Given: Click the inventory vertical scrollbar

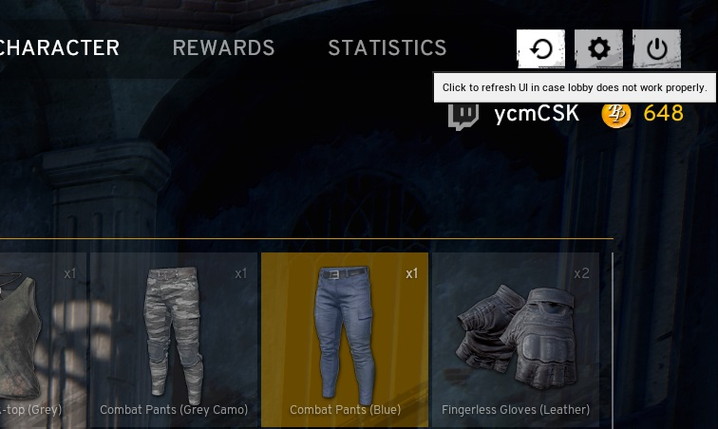Looking at the screenshot, I should click(612, 338).
